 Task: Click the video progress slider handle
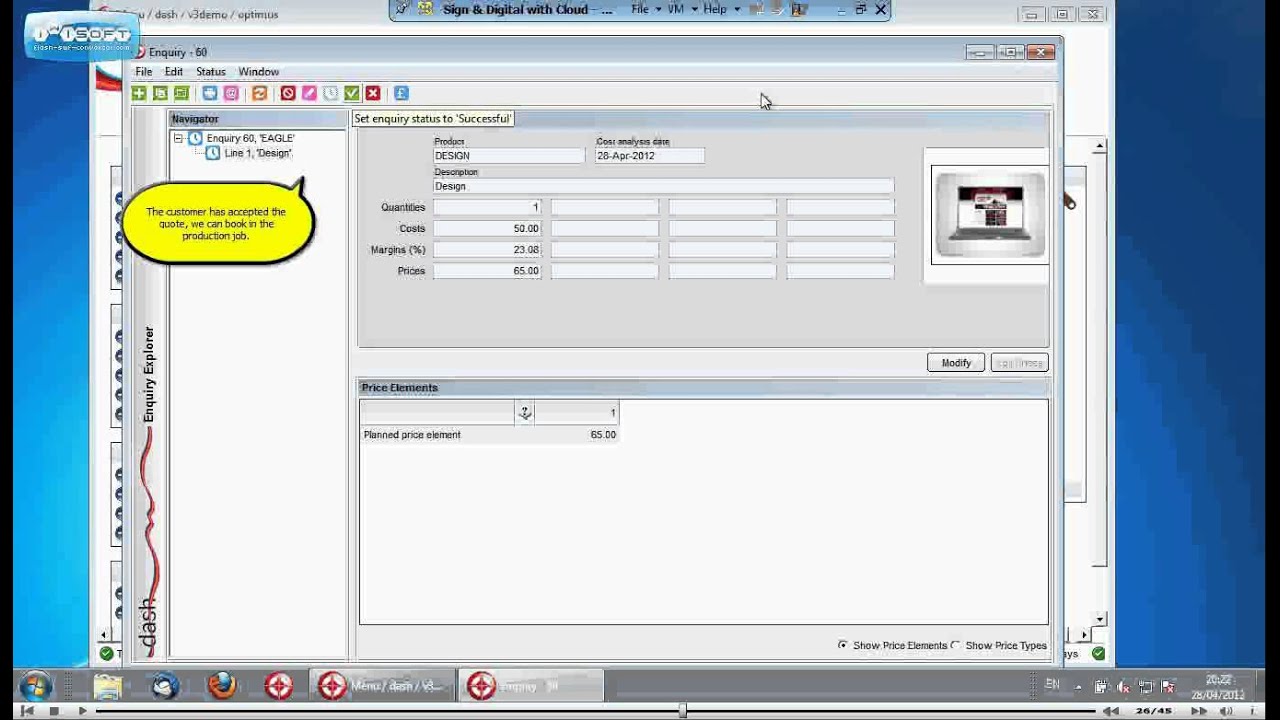(x=682, y=711)
